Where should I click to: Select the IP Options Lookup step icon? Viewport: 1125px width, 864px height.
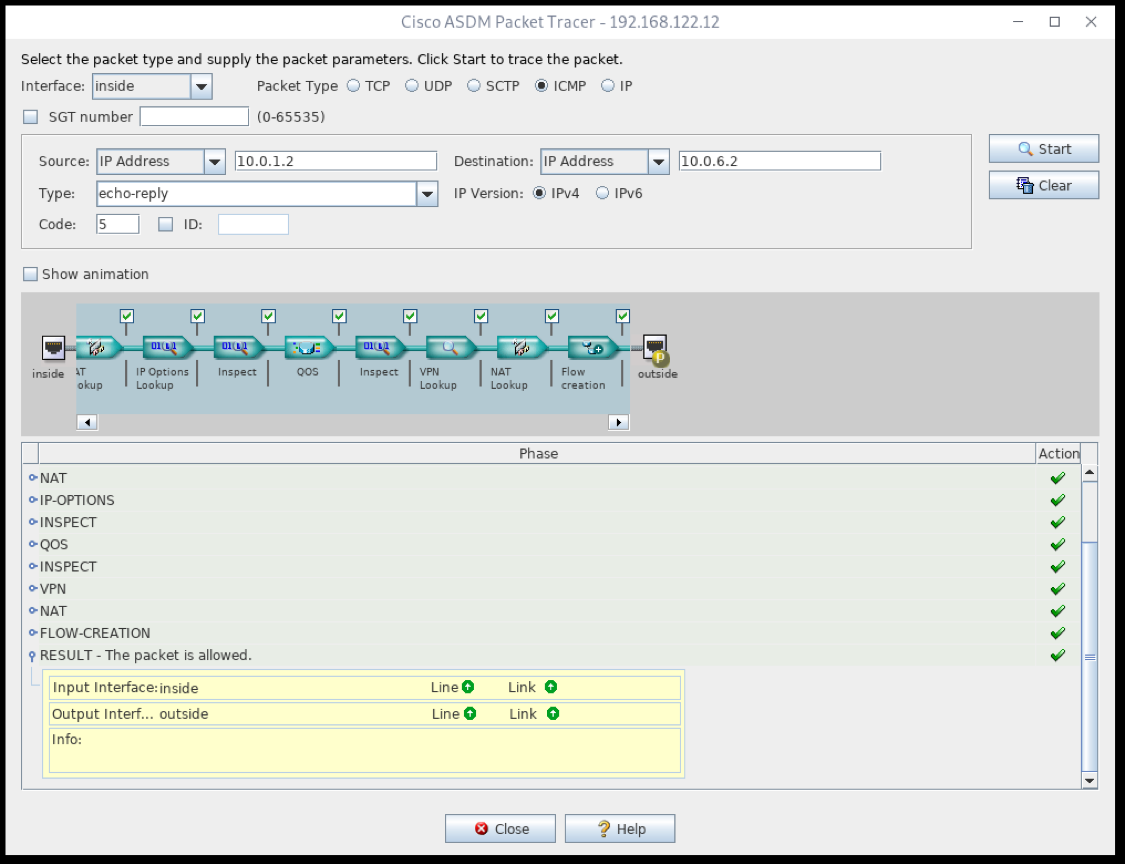pos(162,348)
